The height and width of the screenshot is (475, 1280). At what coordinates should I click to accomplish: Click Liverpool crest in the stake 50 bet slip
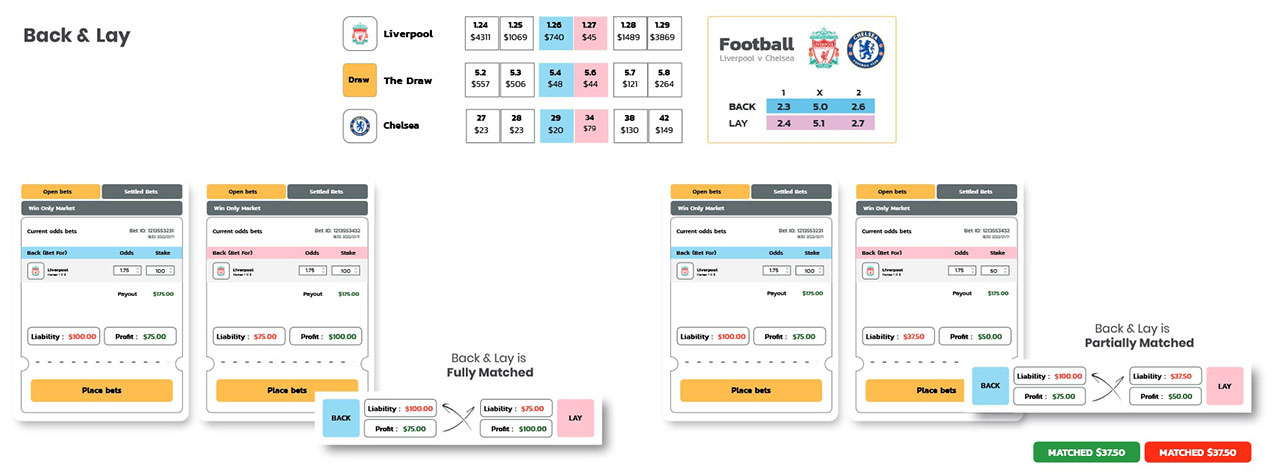(868, 270)
